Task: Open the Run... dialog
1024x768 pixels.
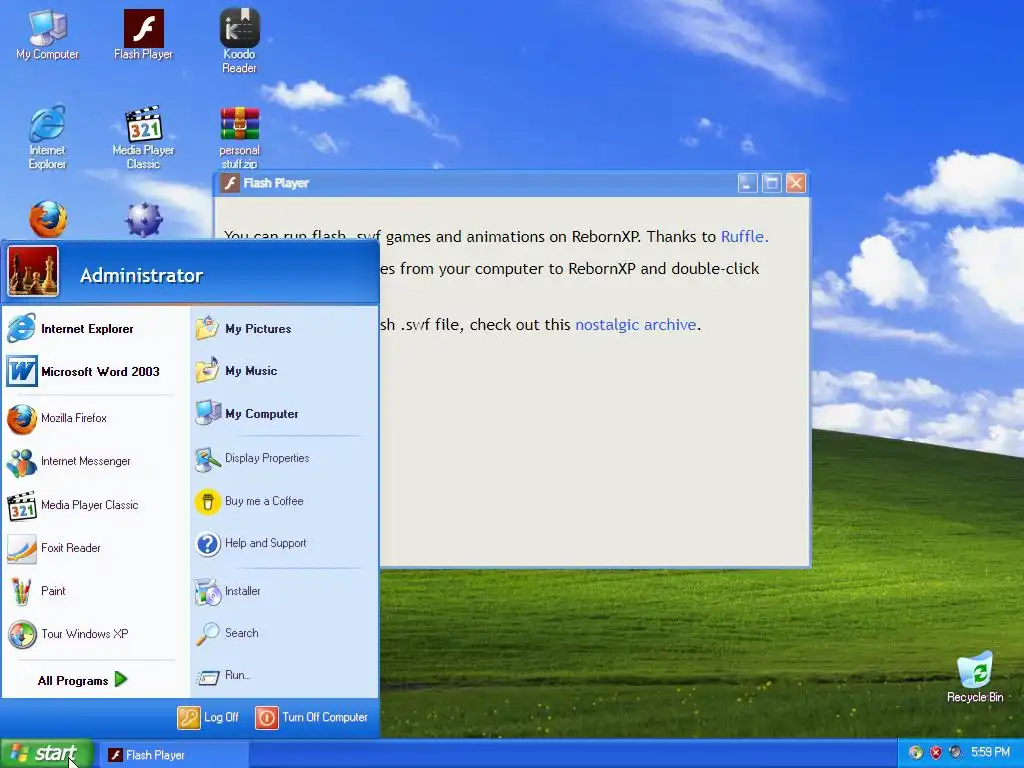Action: [x=283, y=675]
